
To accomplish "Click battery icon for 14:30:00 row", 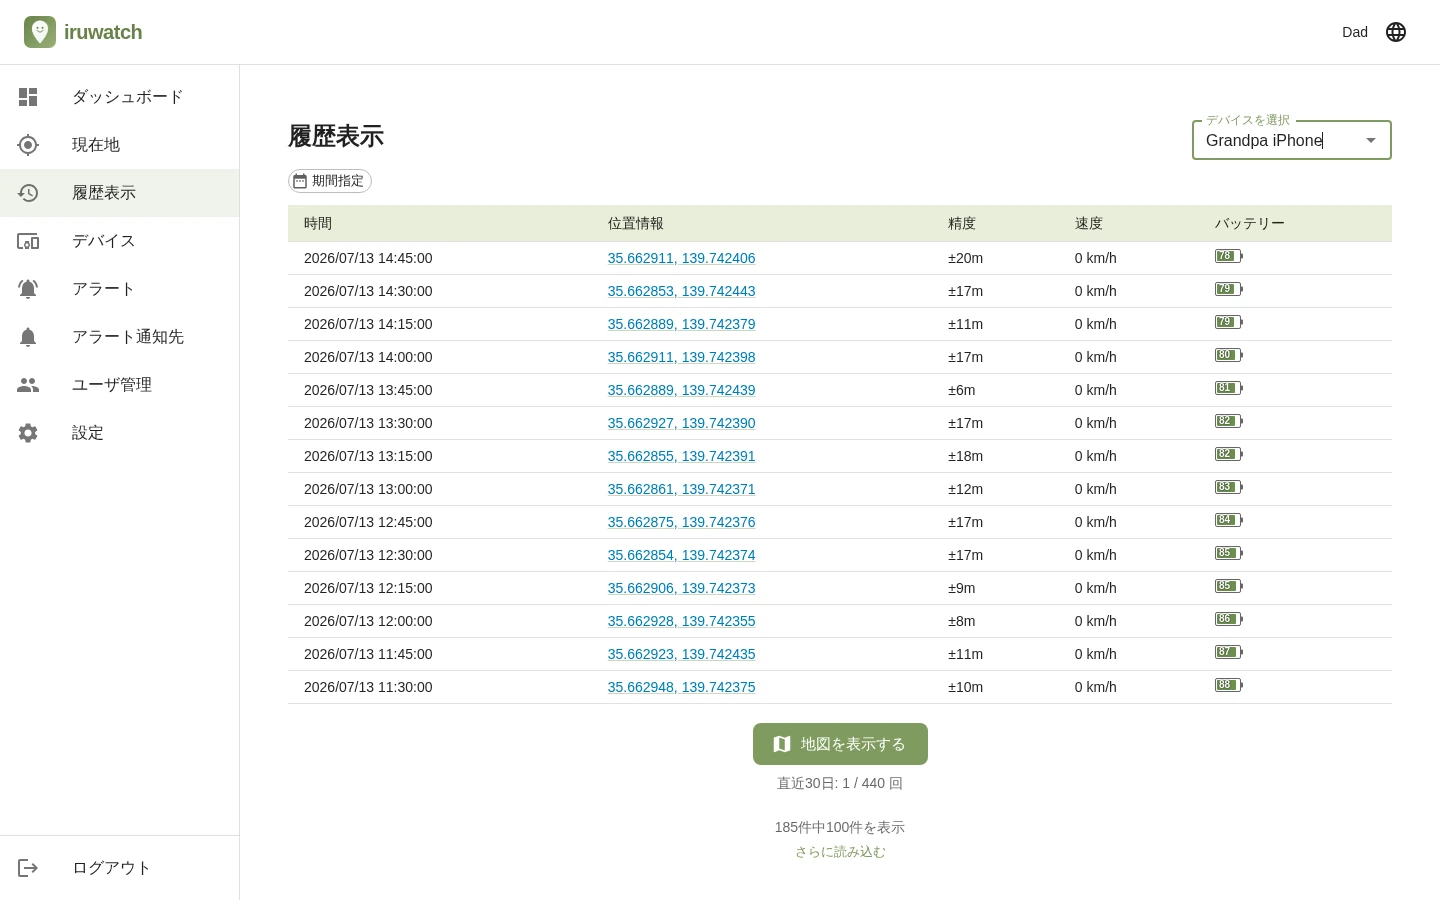I will 1229,289.
